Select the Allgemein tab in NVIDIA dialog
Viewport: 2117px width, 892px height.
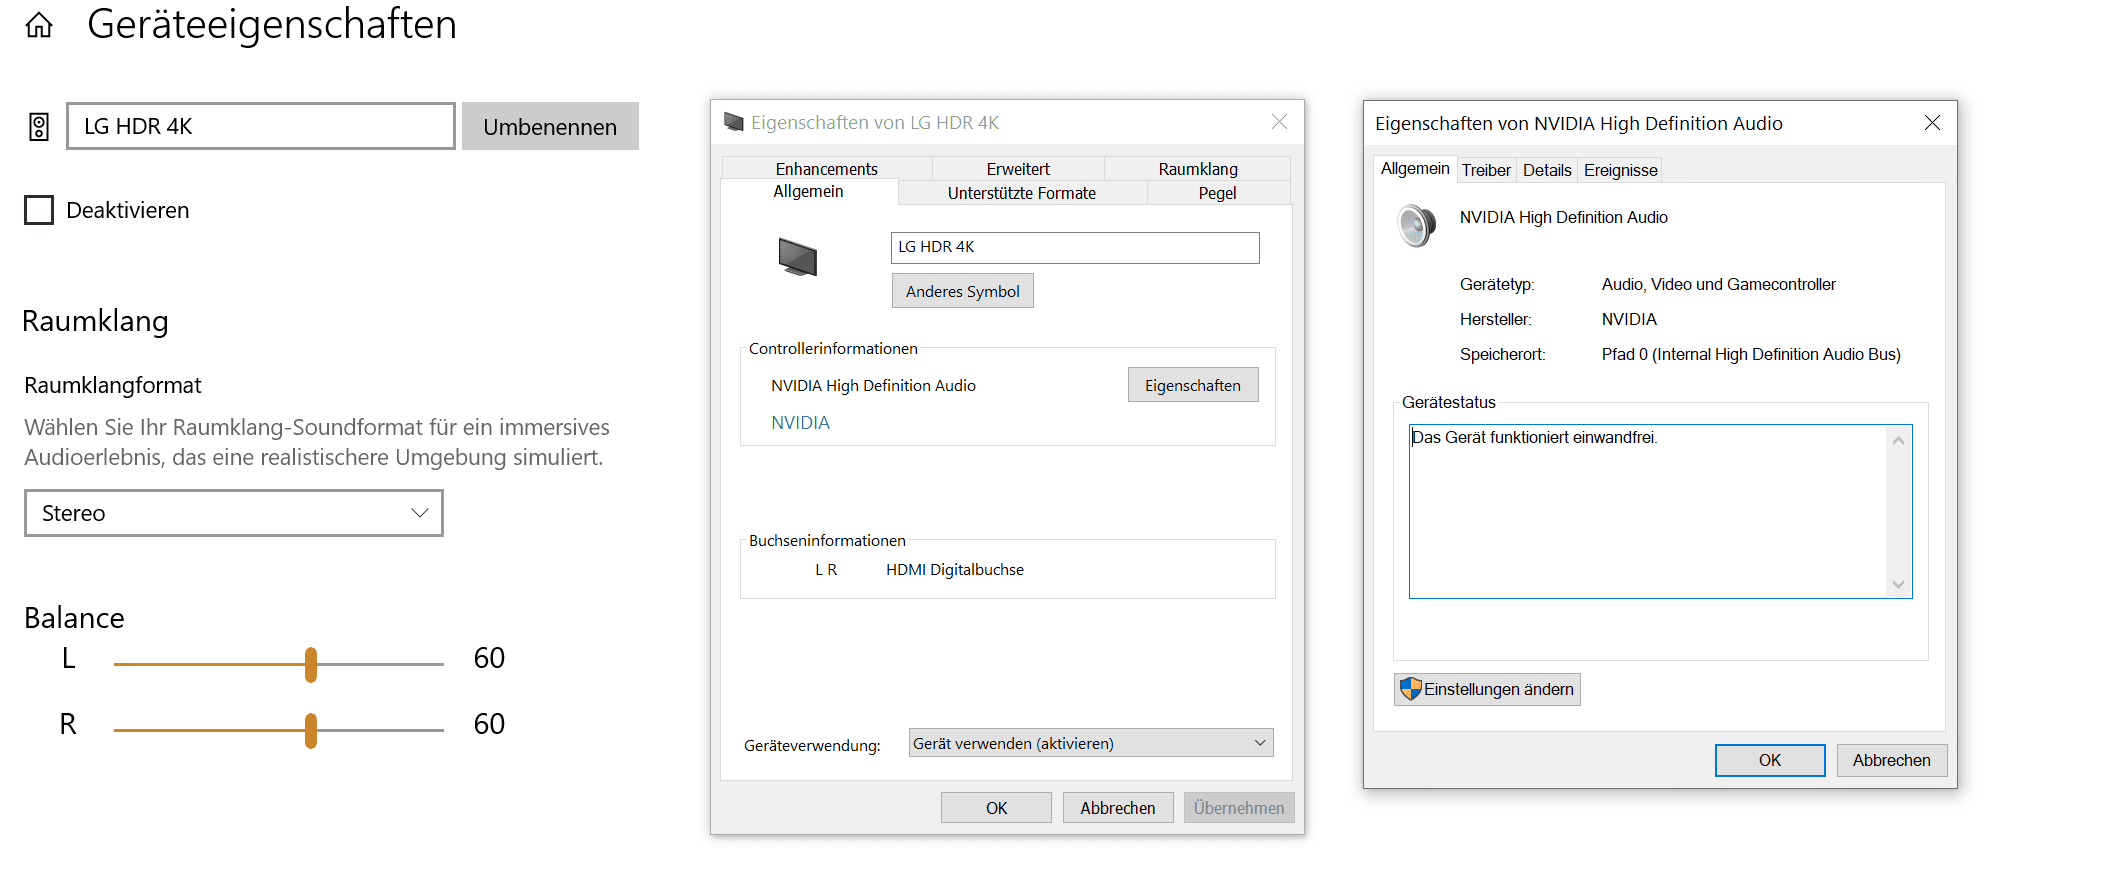coord(1415,168)
